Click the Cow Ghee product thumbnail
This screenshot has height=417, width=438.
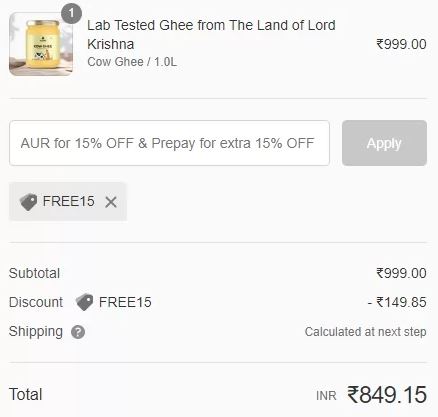pos(41,44)
